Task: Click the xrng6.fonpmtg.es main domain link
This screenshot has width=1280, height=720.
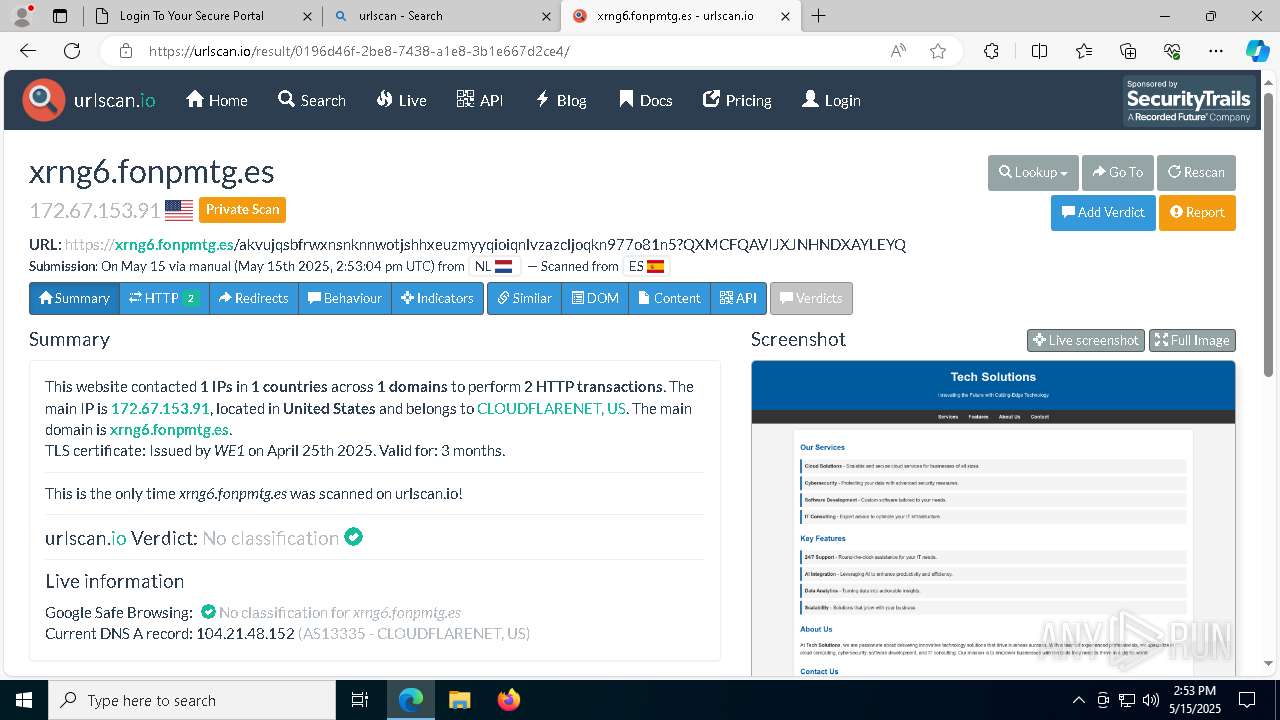Action: pos(169,430)
